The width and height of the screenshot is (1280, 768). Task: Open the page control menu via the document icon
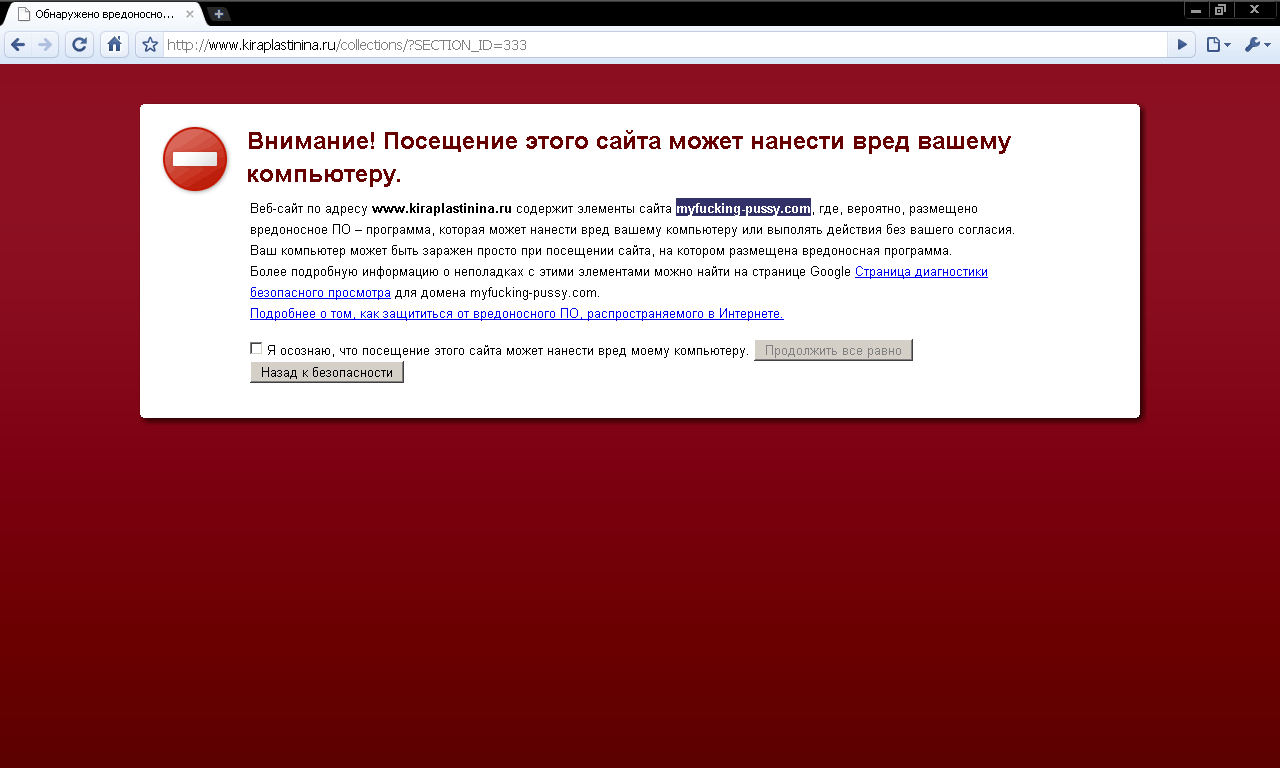pyautogui.click(x=1213, y=44)
